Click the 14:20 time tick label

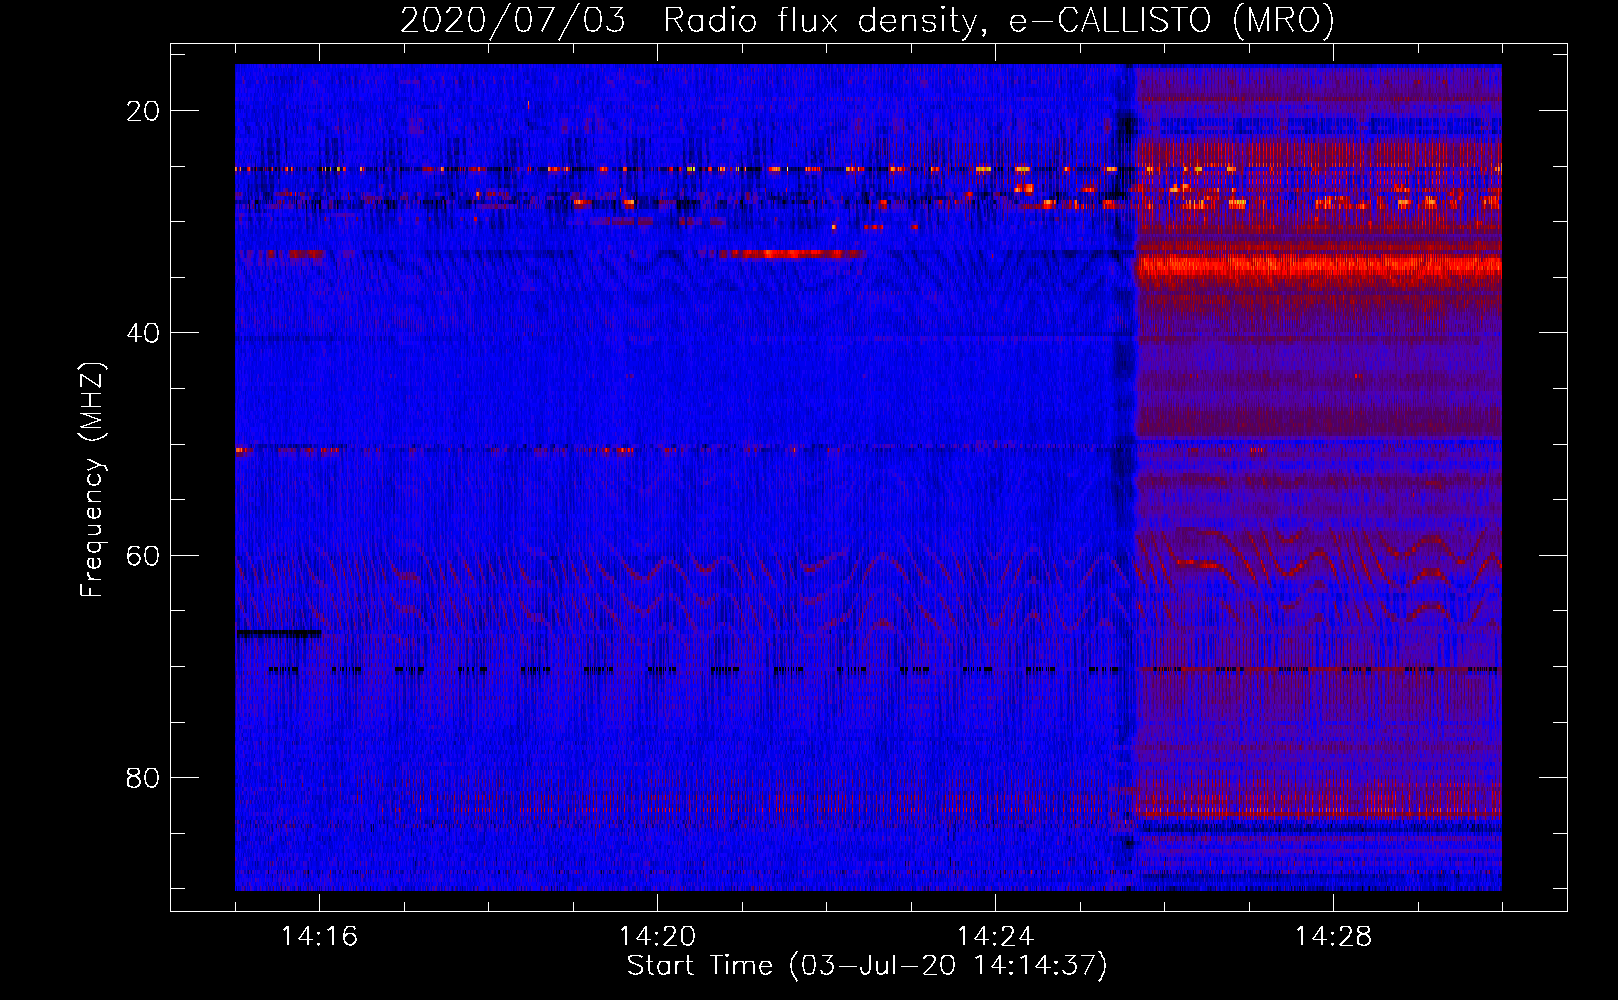click(x=657, y=937)
